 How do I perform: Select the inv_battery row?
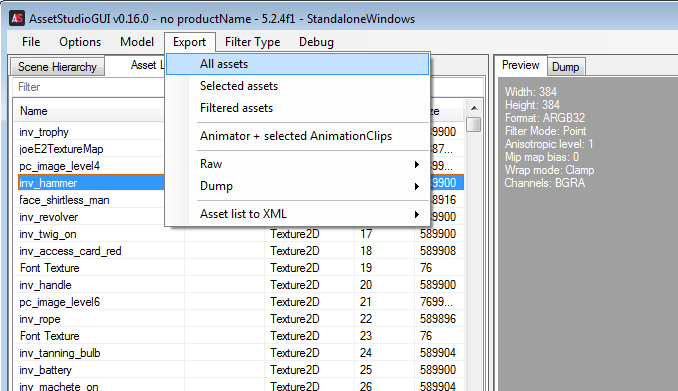[x=238, y=370]
